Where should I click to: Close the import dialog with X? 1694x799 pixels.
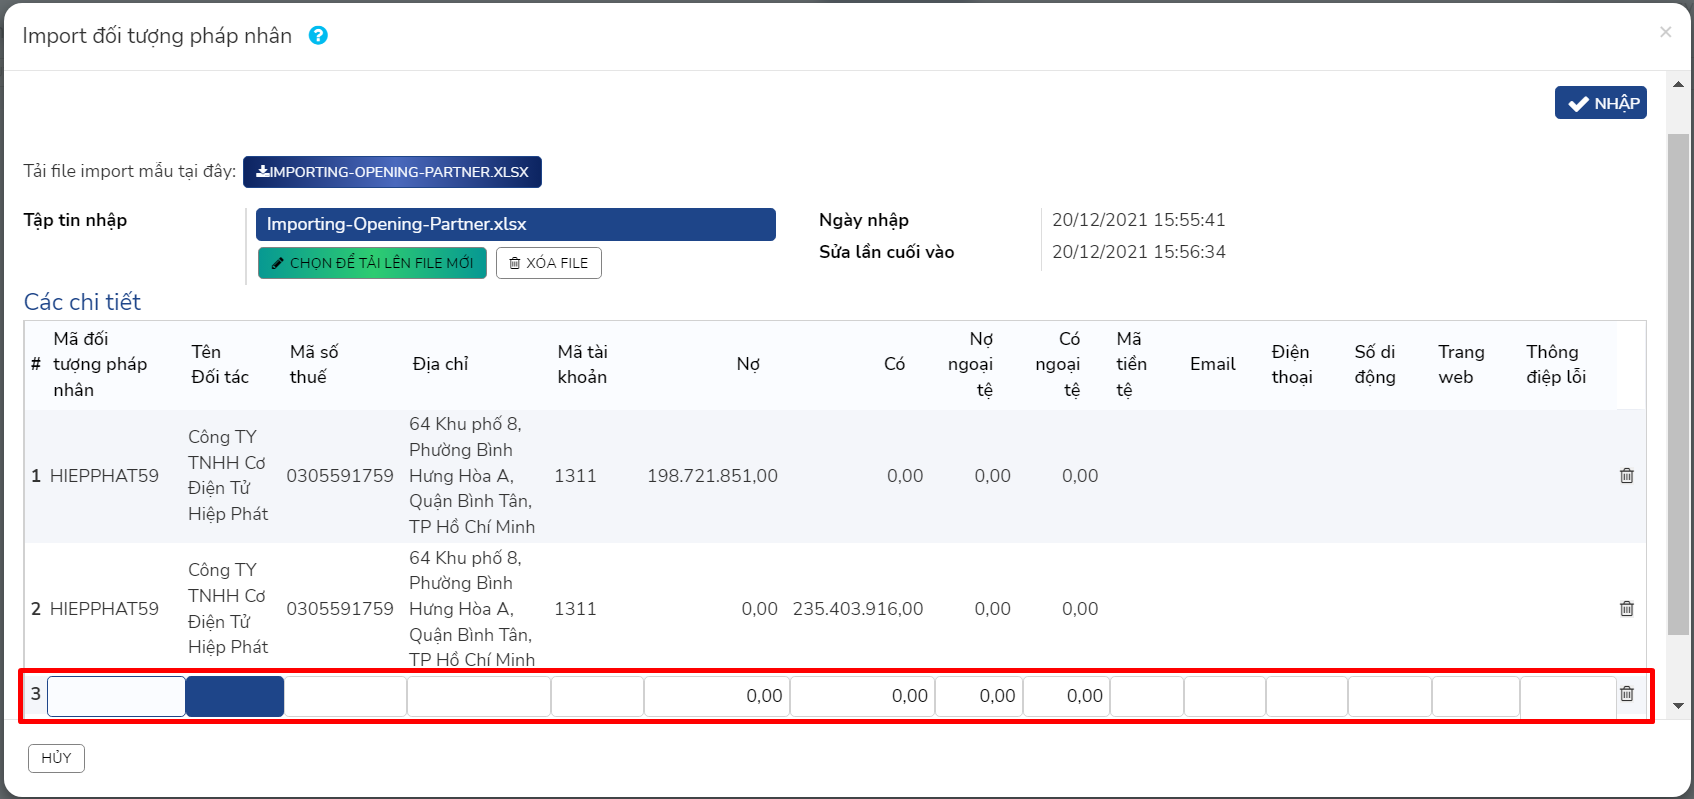[x=1665, y=32]
